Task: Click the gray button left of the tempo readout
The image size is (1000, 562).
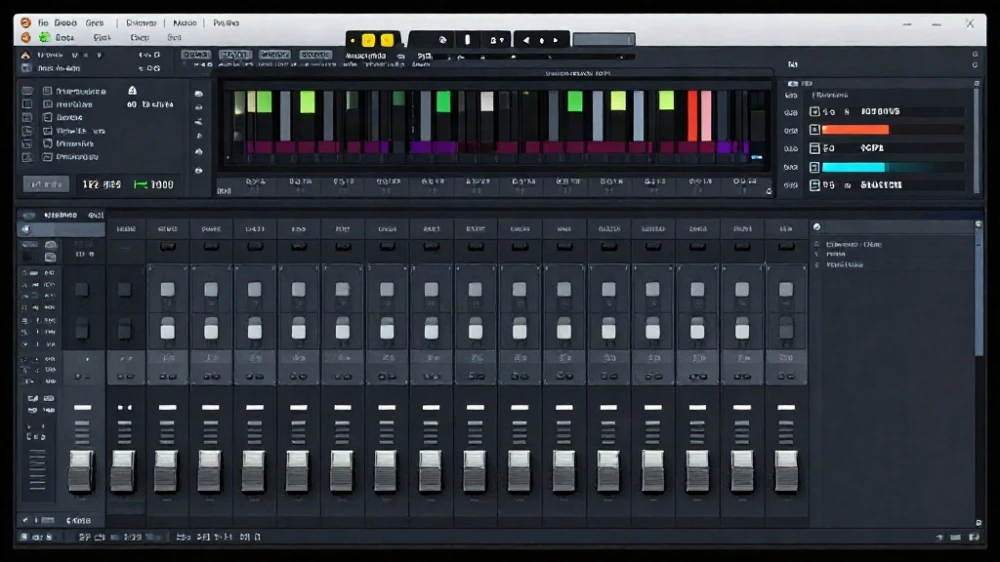Action: point(46,184)
